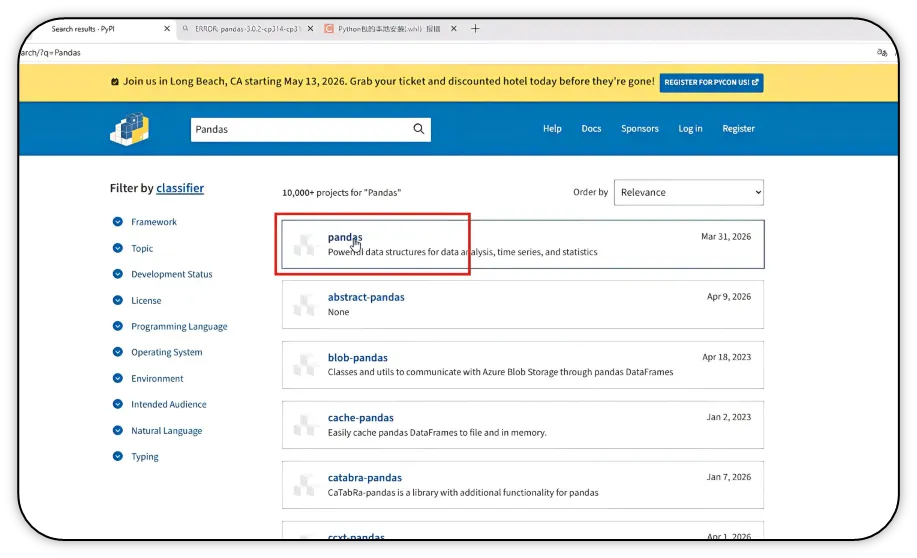917x558 pixels.
Task: Switch to the ERROR pandas-3.0.2 tab
Action: [247, 29]
